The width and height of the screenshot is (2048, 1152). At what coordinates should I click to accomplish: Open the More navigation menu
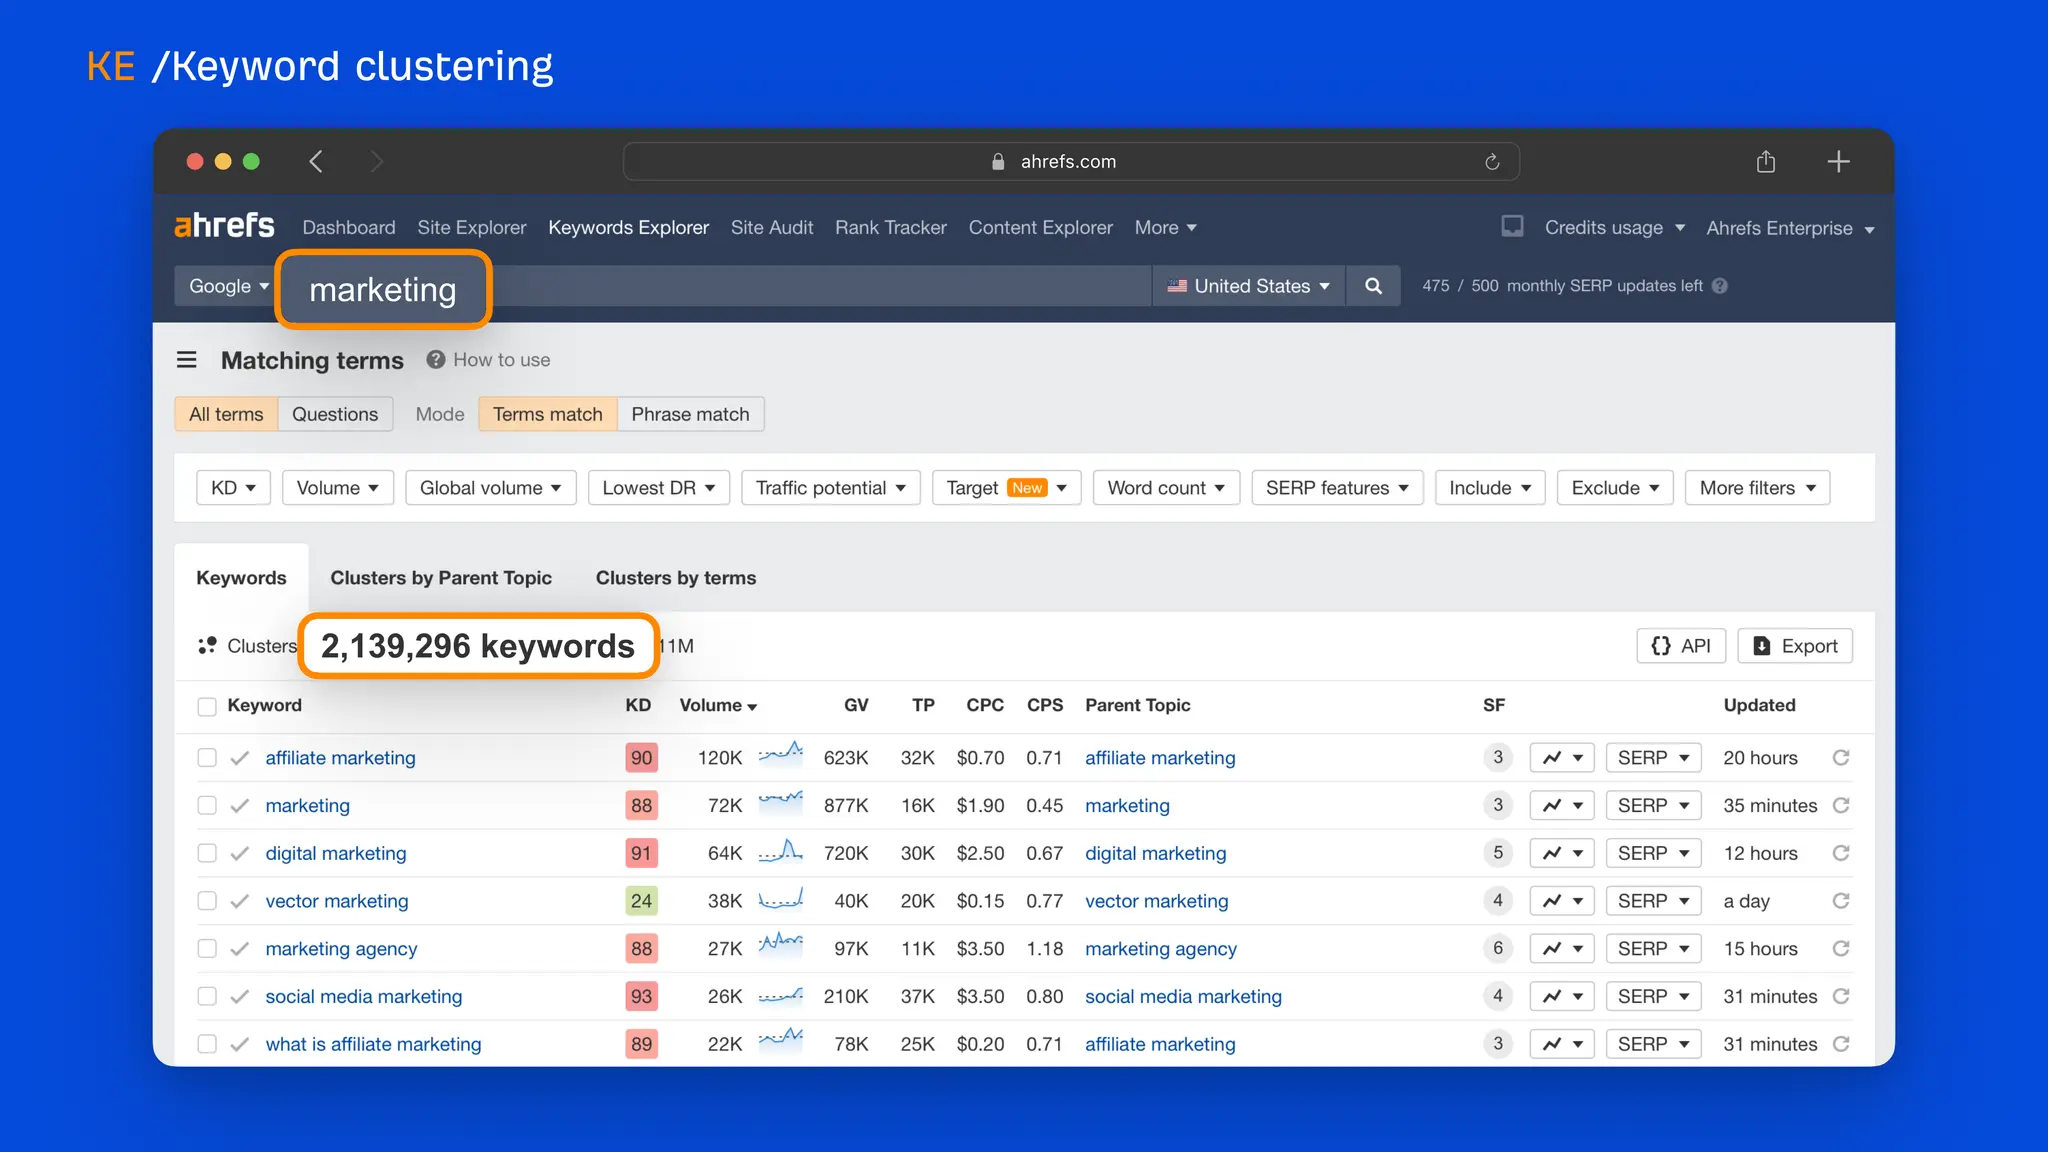pyautogui.click(x=1165, y=227)
